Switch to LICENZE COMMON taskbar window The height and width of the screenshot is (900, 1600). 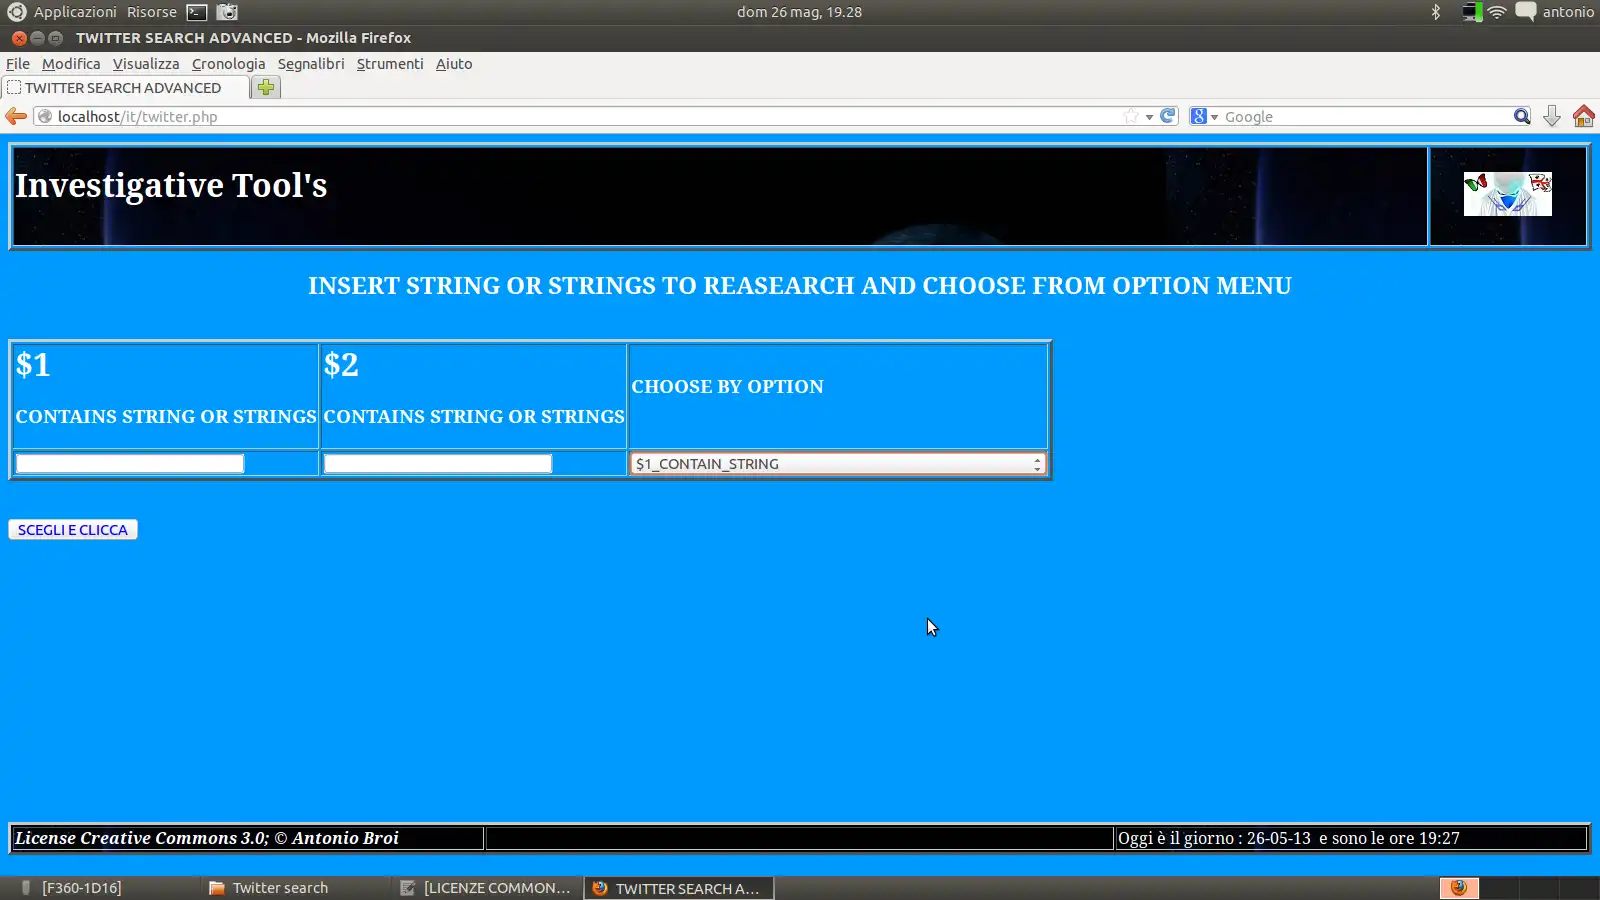click(485, 888)
